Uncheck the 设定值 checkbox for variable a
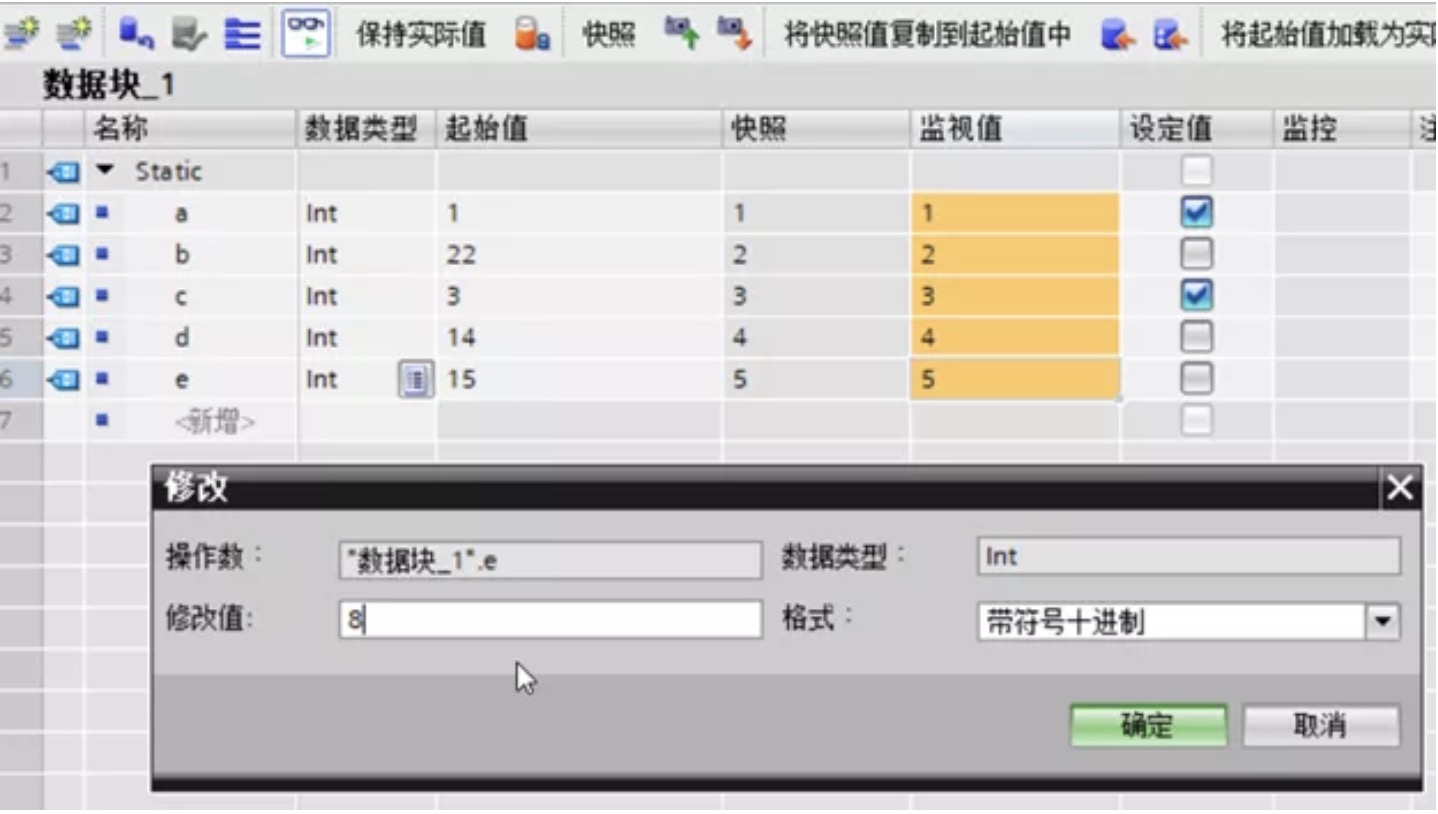 point(1196,212)
